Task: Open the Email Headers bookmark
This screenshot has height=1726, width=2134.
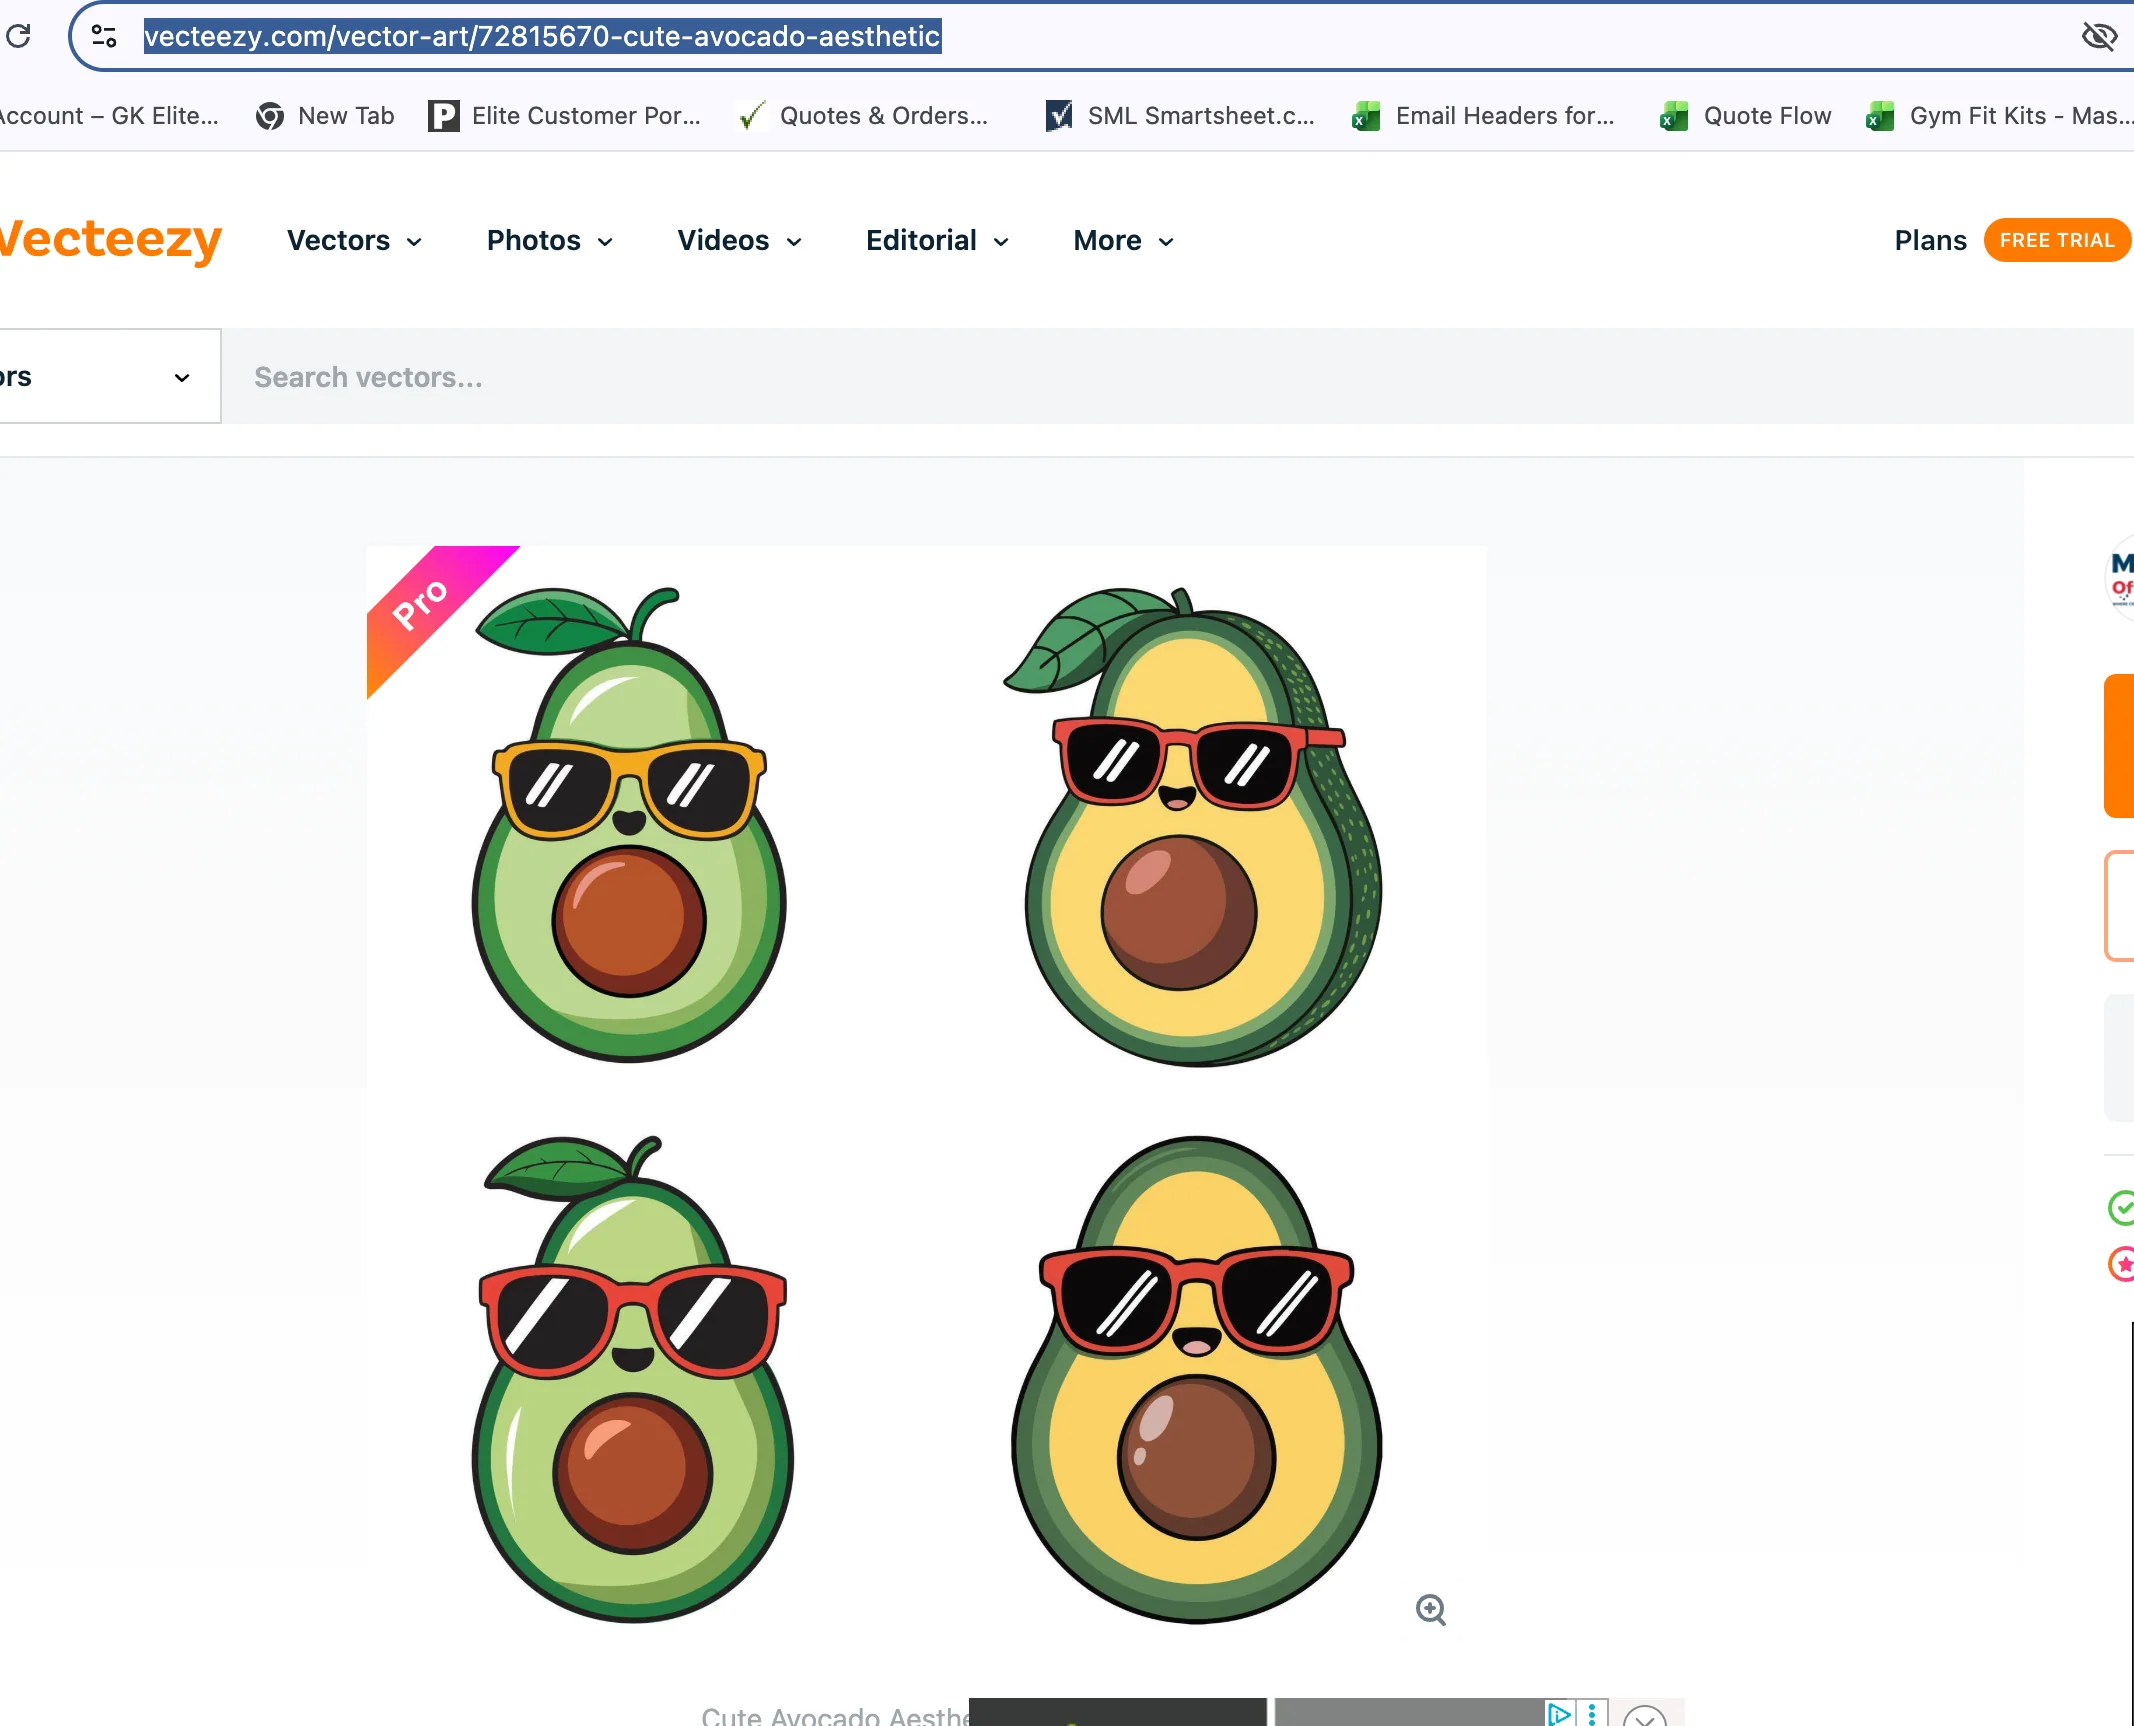Action: 1483,116
